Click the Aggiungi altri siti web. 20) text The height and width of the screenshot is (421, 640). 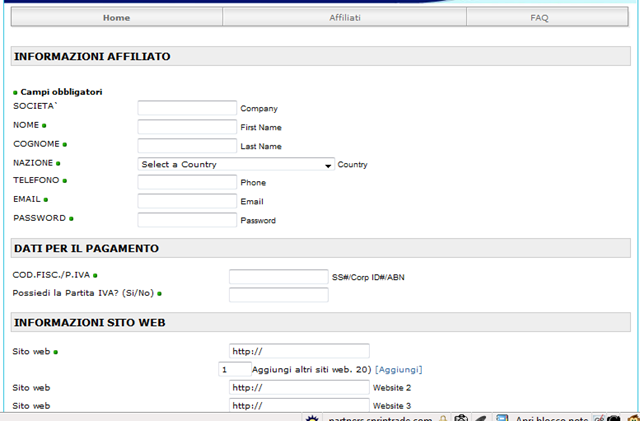click(x=311, y=370)
